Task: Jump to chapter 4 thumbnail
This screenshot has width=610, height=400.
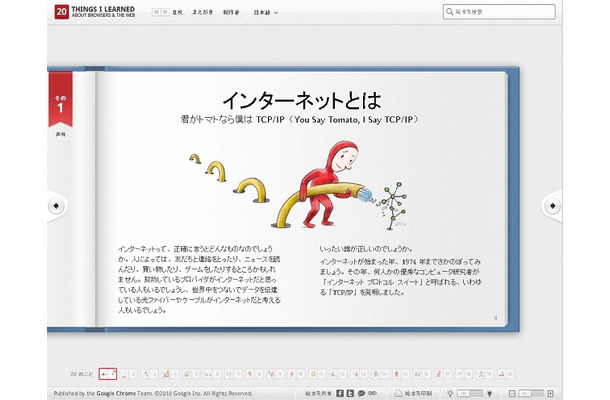Action: (170, 374)
